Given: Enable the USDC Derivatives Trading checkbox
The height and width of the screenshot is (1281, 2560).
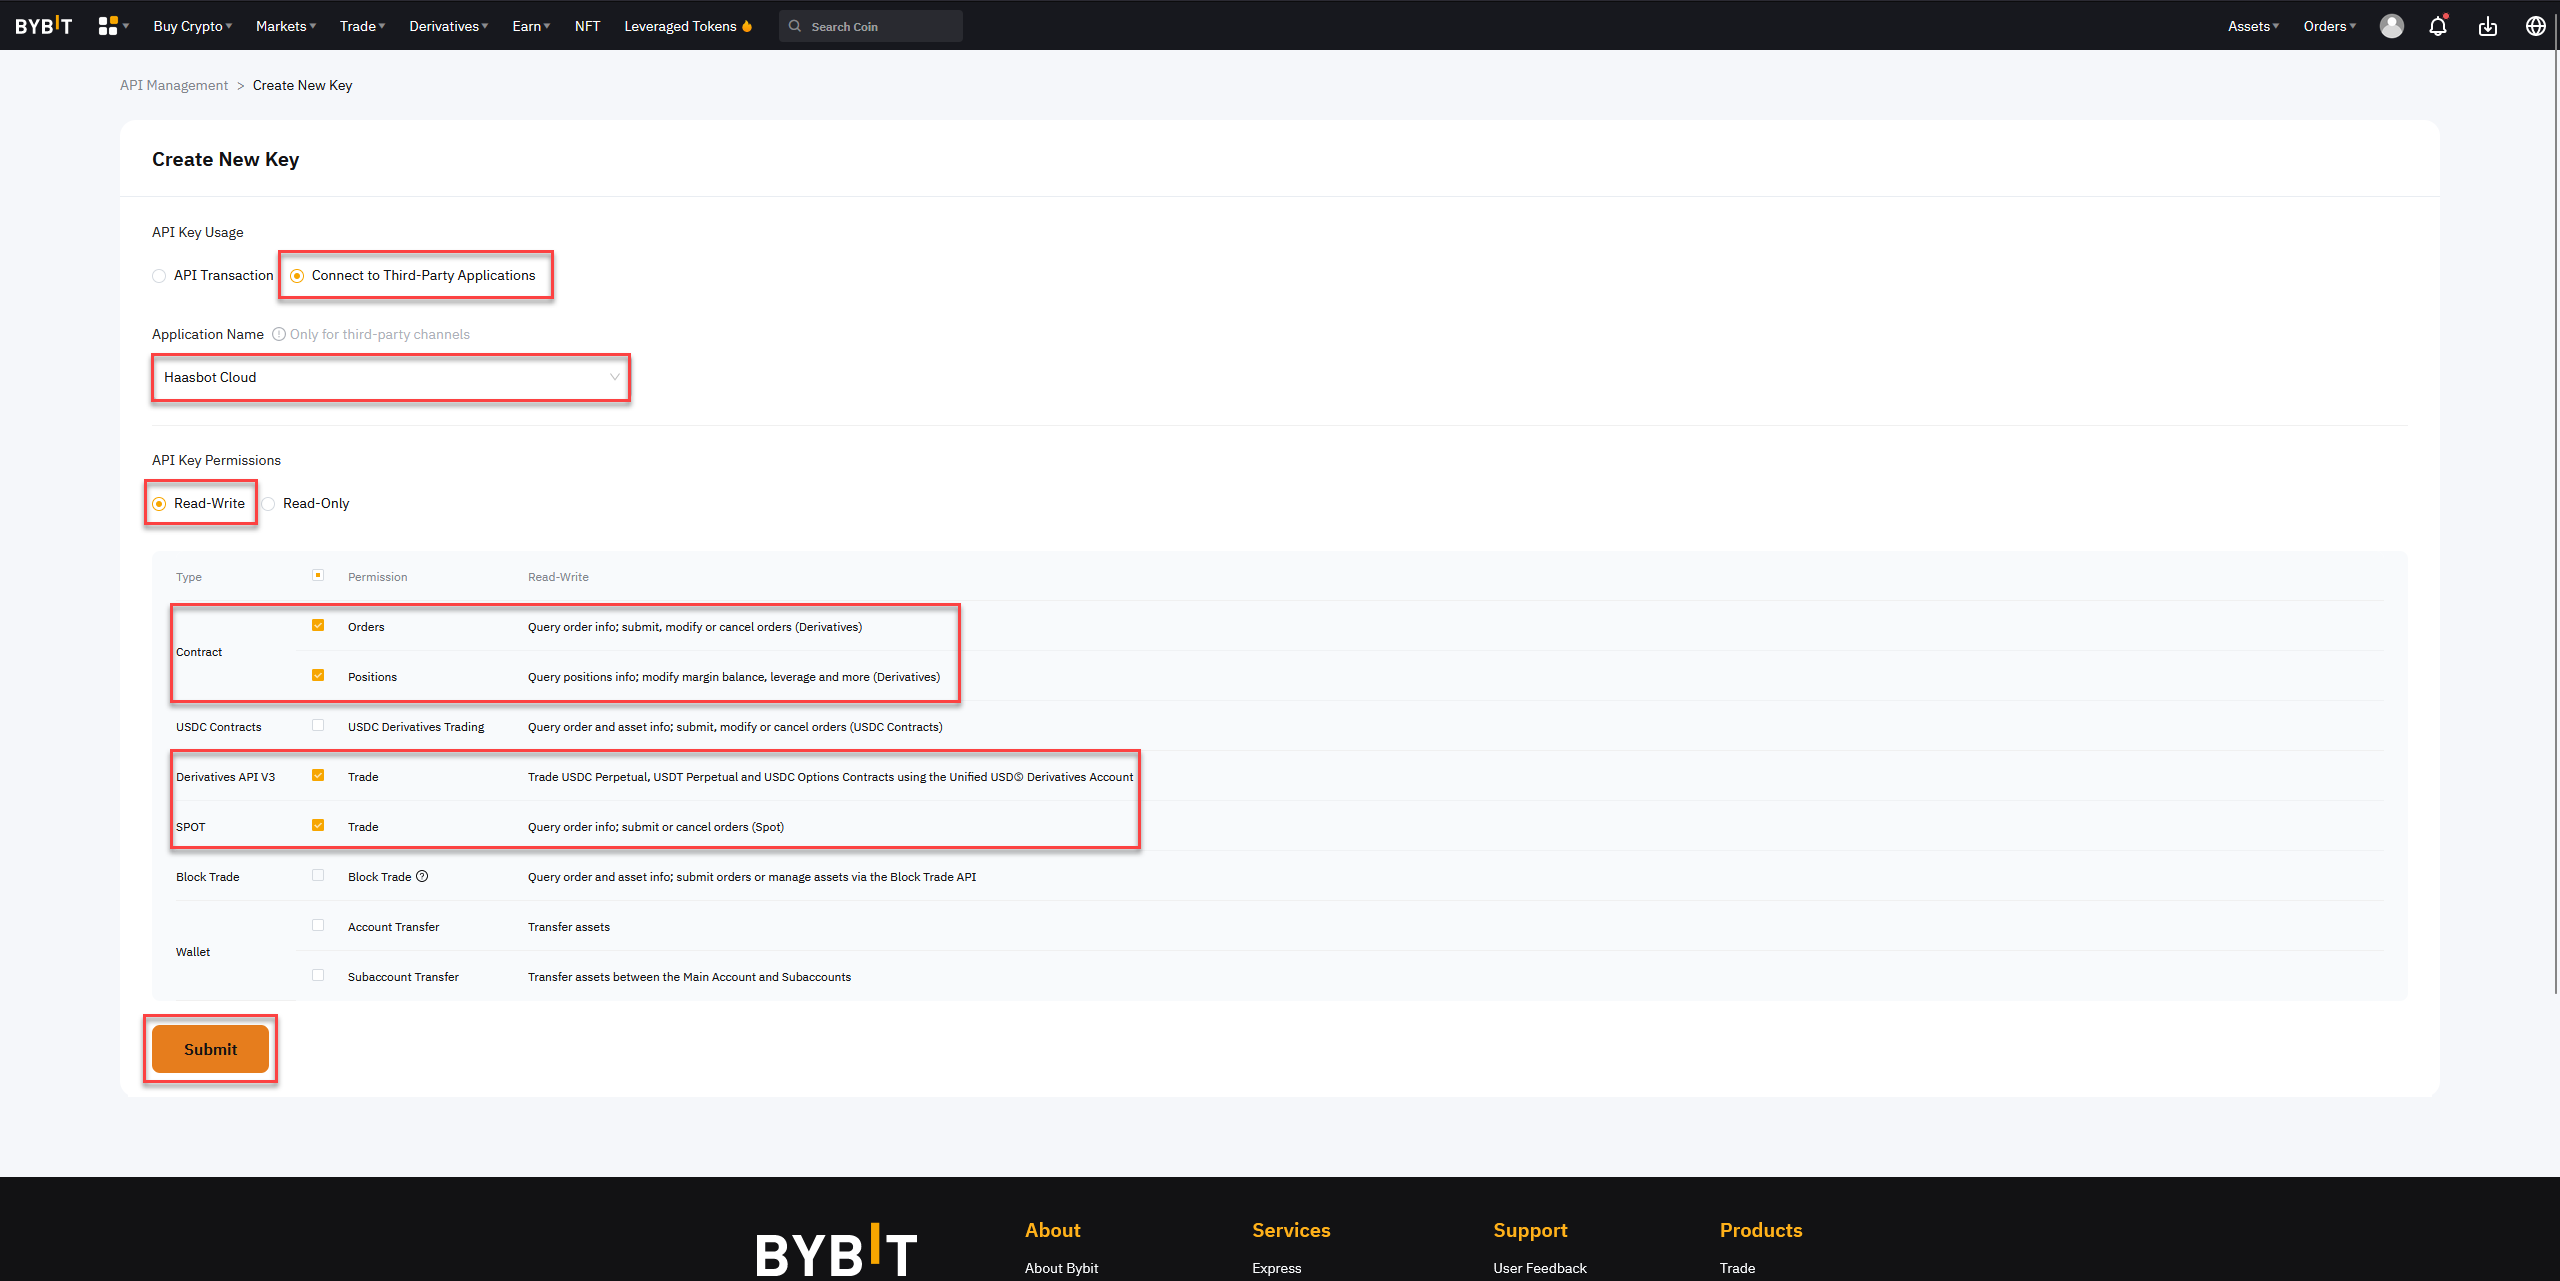Looking at the screenshot, I should click(318, 725).
